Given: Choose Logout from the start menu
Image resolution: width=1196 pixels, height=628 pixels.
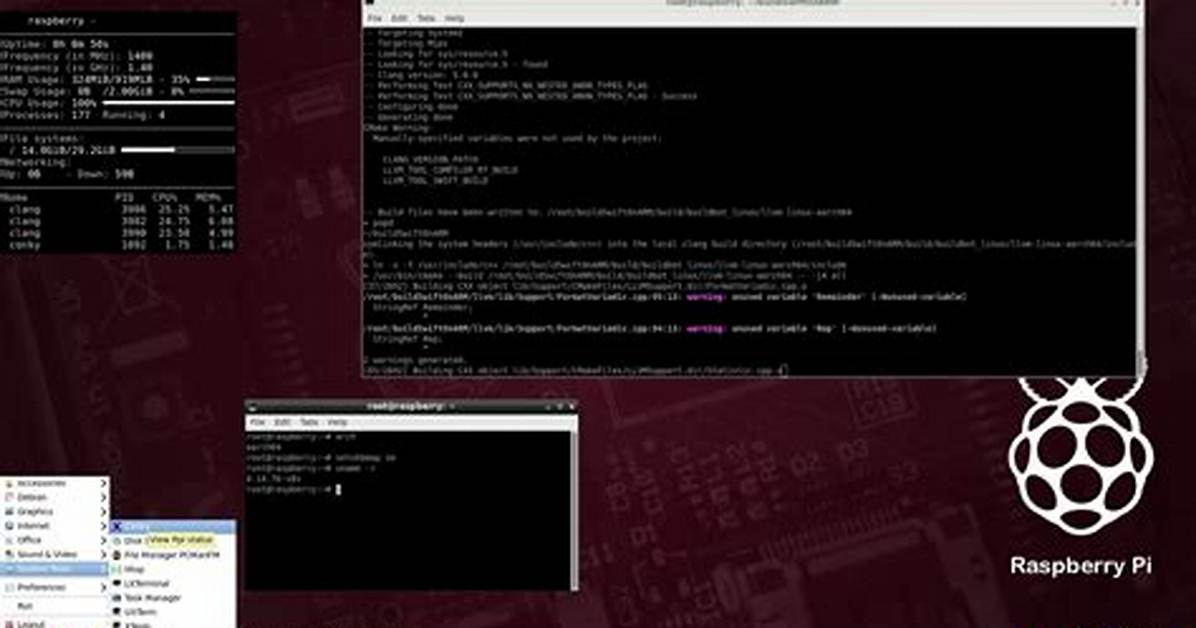Looking at the screenshot, I should [x=55, y=623].
